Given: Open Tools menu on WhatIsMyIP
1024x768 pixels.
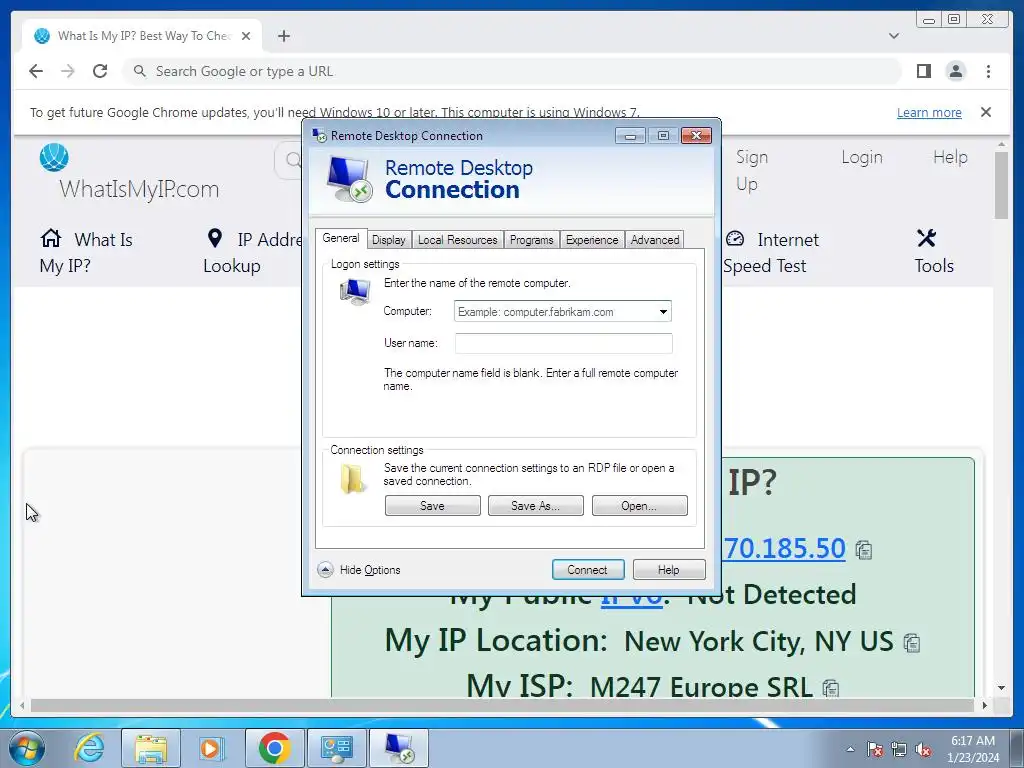Looking at the screenshot, I should 934,252.
